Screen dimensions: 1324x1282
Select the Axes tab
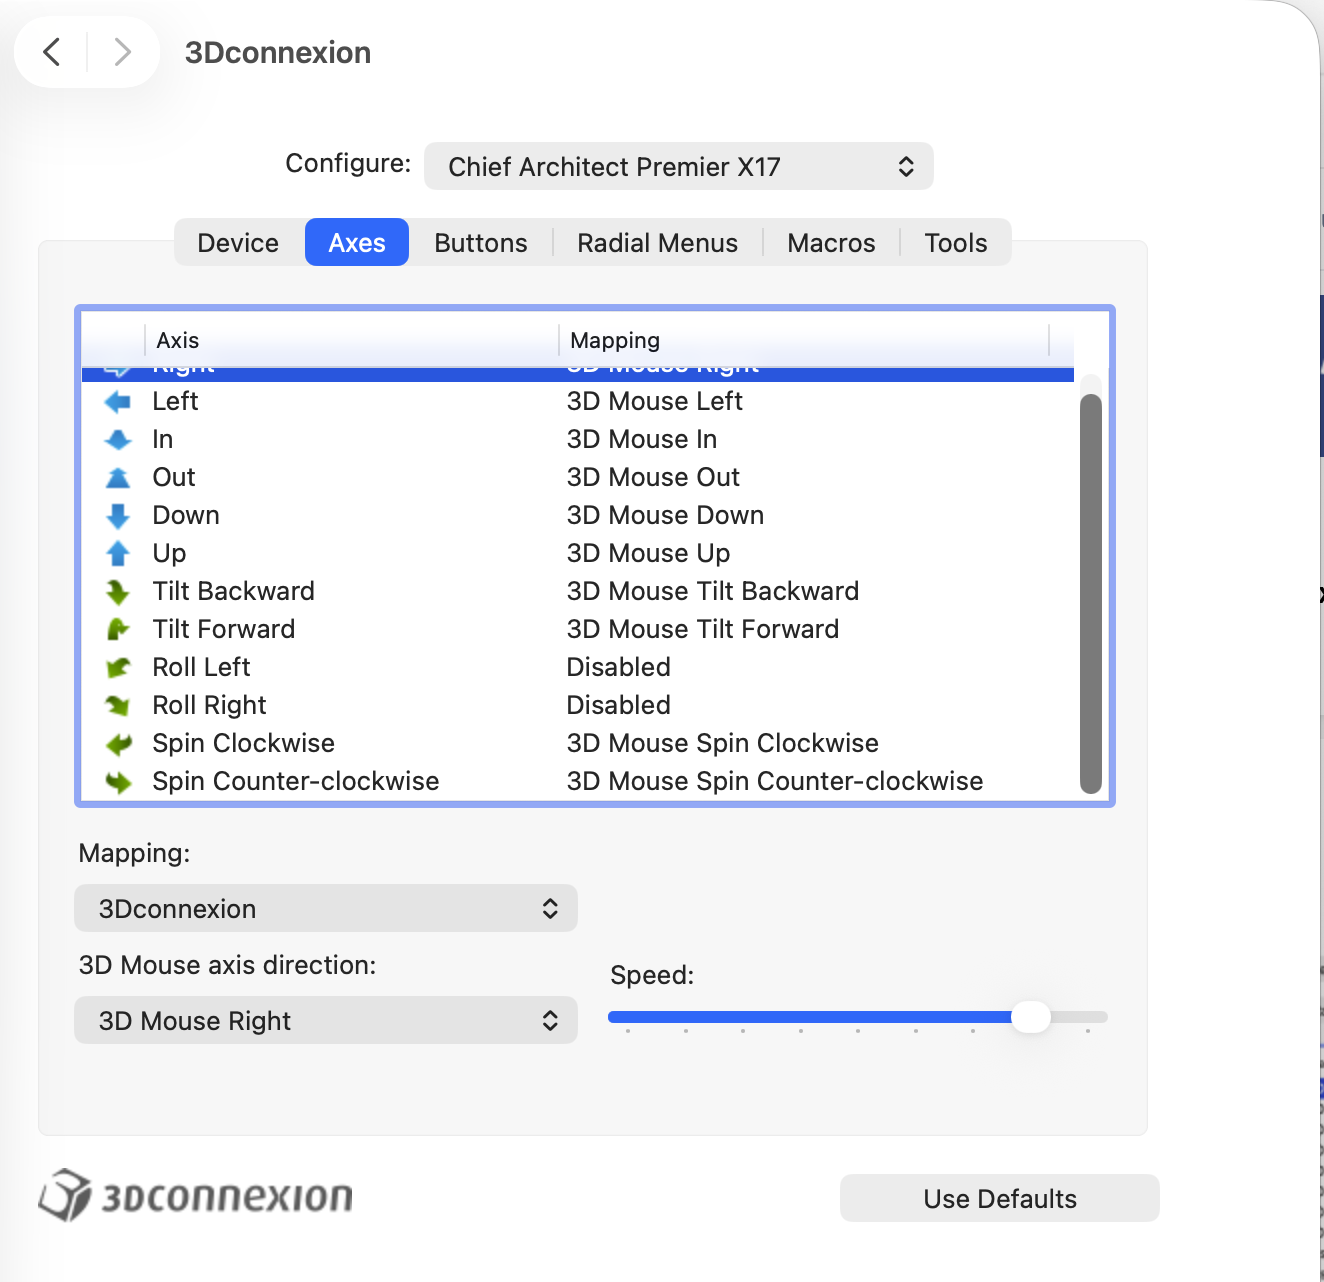[x=357, y=243]
